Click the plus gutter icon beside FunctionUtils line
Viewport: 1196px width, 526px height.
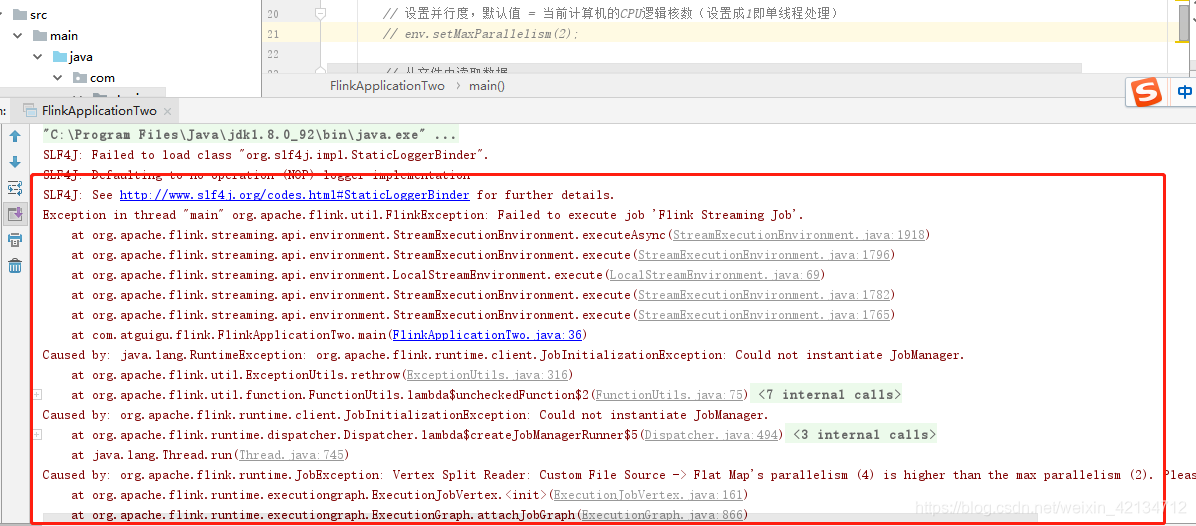pyautogui.click(x=37, y=395)
